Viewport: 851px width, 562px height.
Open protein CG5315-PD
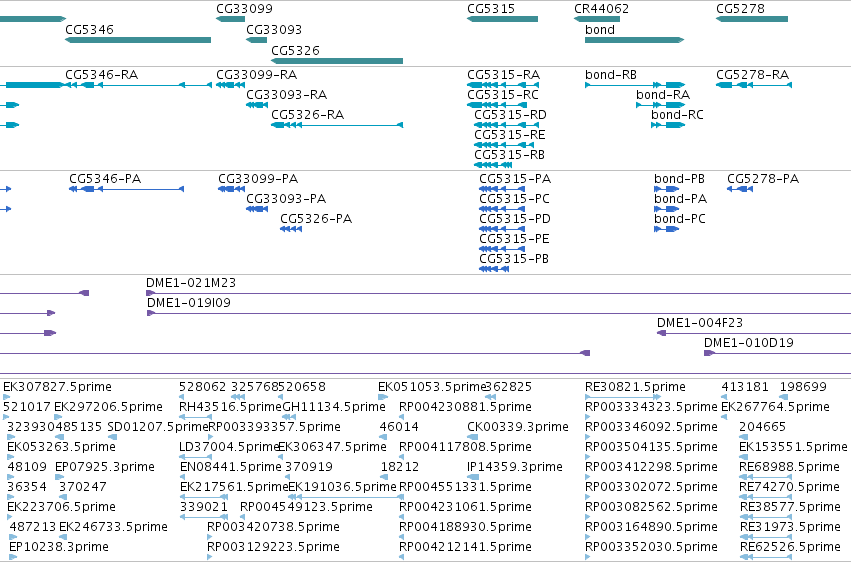(x=502, y=229)
